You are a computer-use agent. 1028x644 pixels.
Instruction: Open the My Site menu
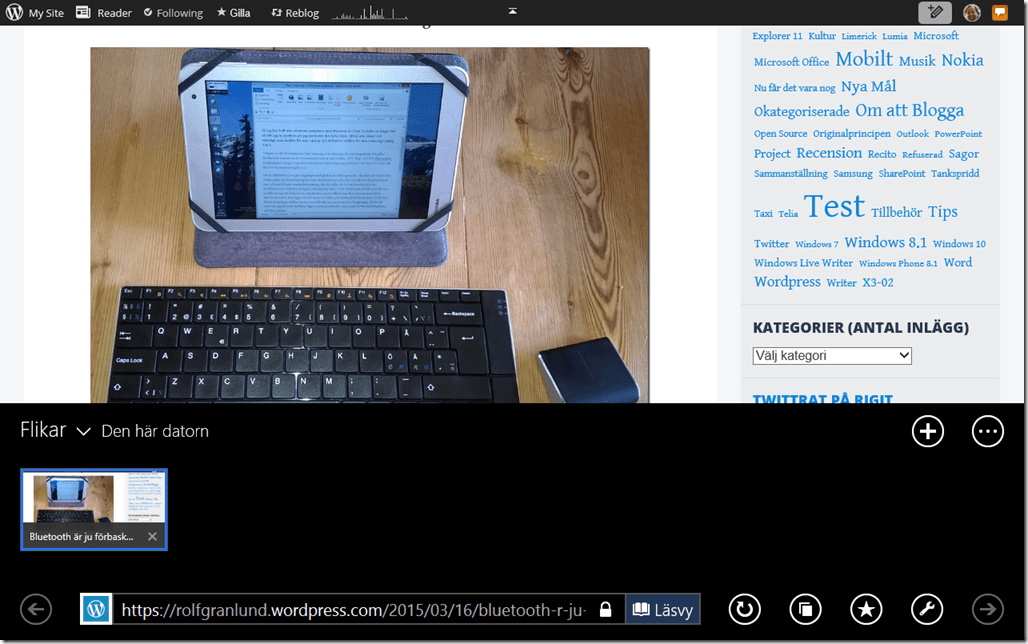coord(35,13)
